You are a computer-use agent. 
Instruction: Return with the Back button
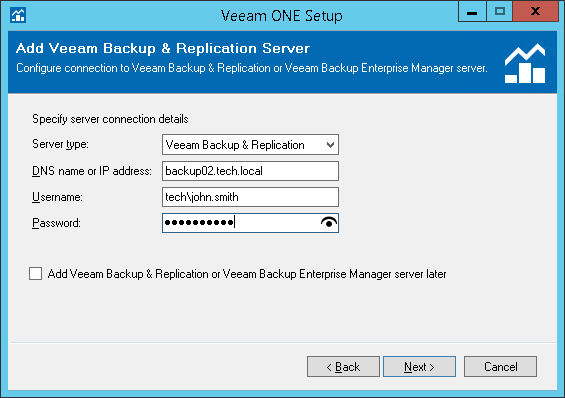coord(343,367)
